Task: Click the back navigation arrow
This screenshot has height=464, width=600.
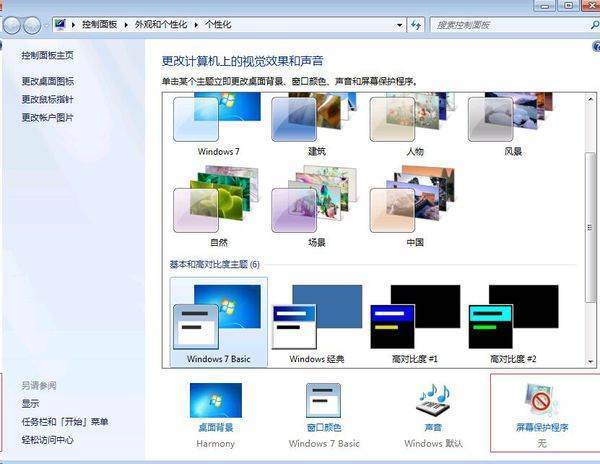Action: pyautogui.click(x=12, y=26)
